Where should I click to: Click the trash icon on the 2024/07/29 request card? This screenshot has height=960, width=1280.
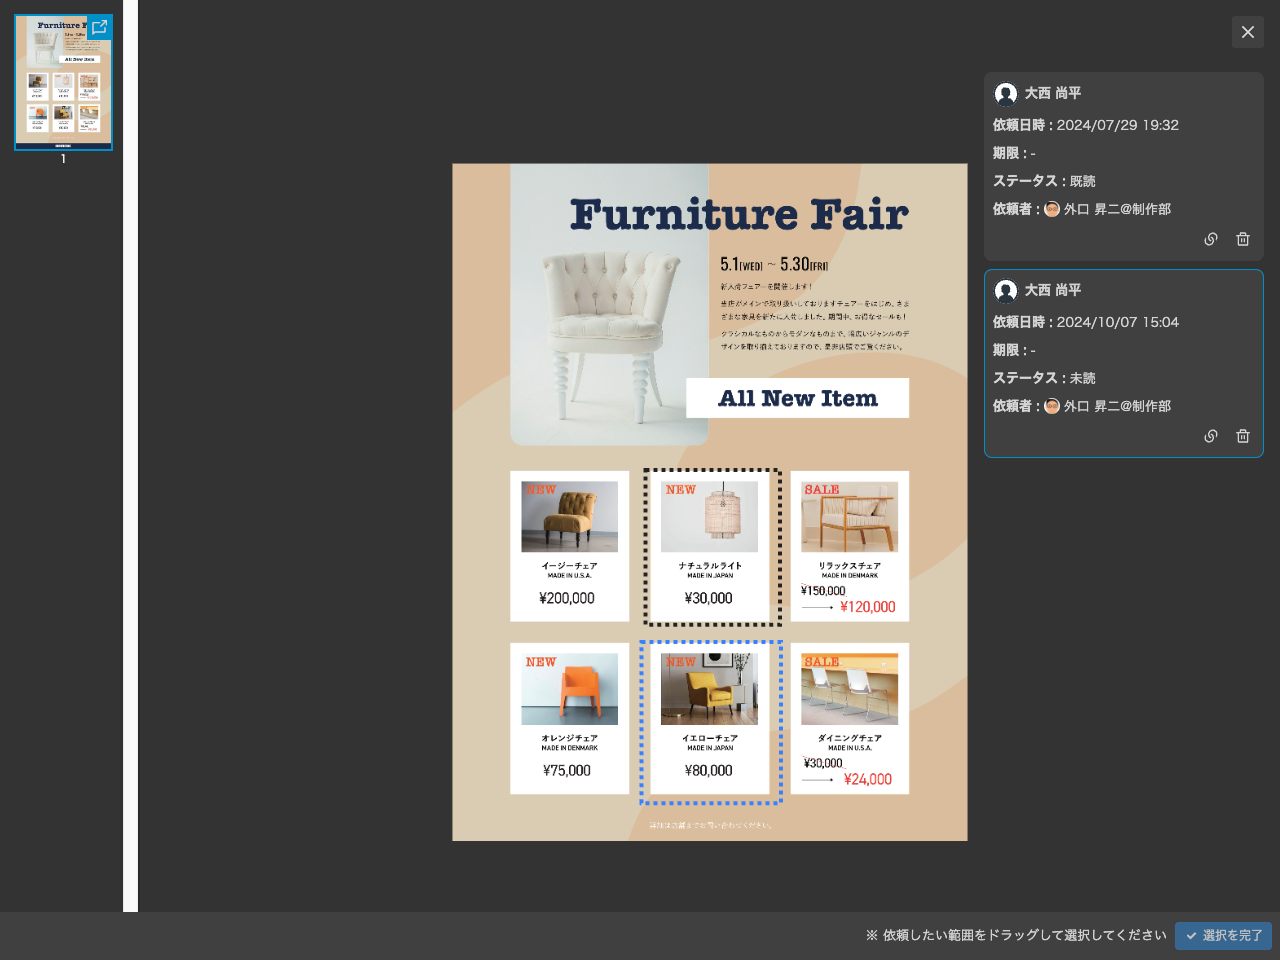pyautogui.click(x=1243, y=239)
